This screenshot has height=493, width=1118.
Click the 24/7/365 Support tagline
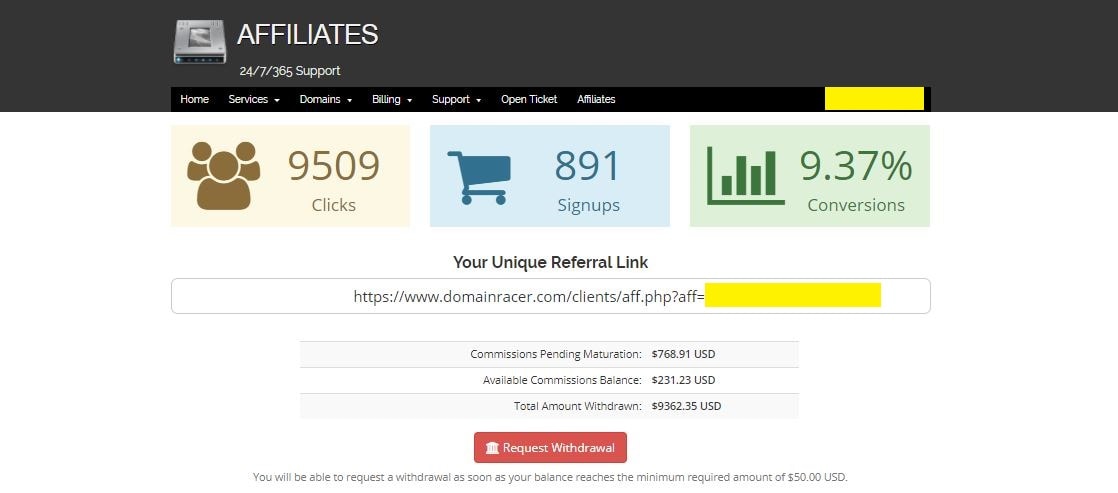click(289, 71)
